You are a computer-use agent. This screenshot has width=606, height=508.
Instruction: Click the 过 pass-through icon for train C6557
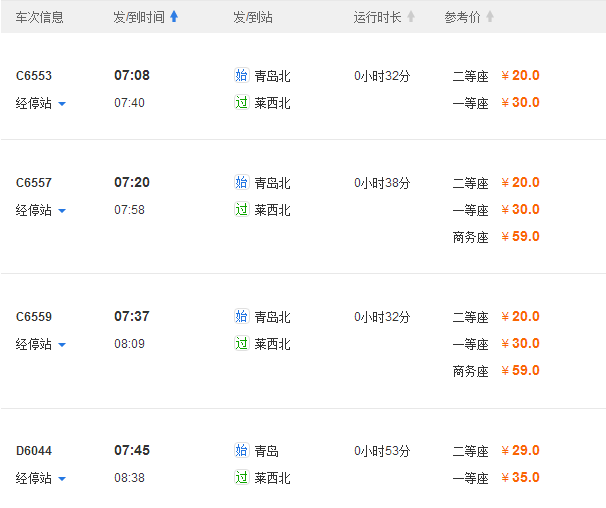(241, 209)
